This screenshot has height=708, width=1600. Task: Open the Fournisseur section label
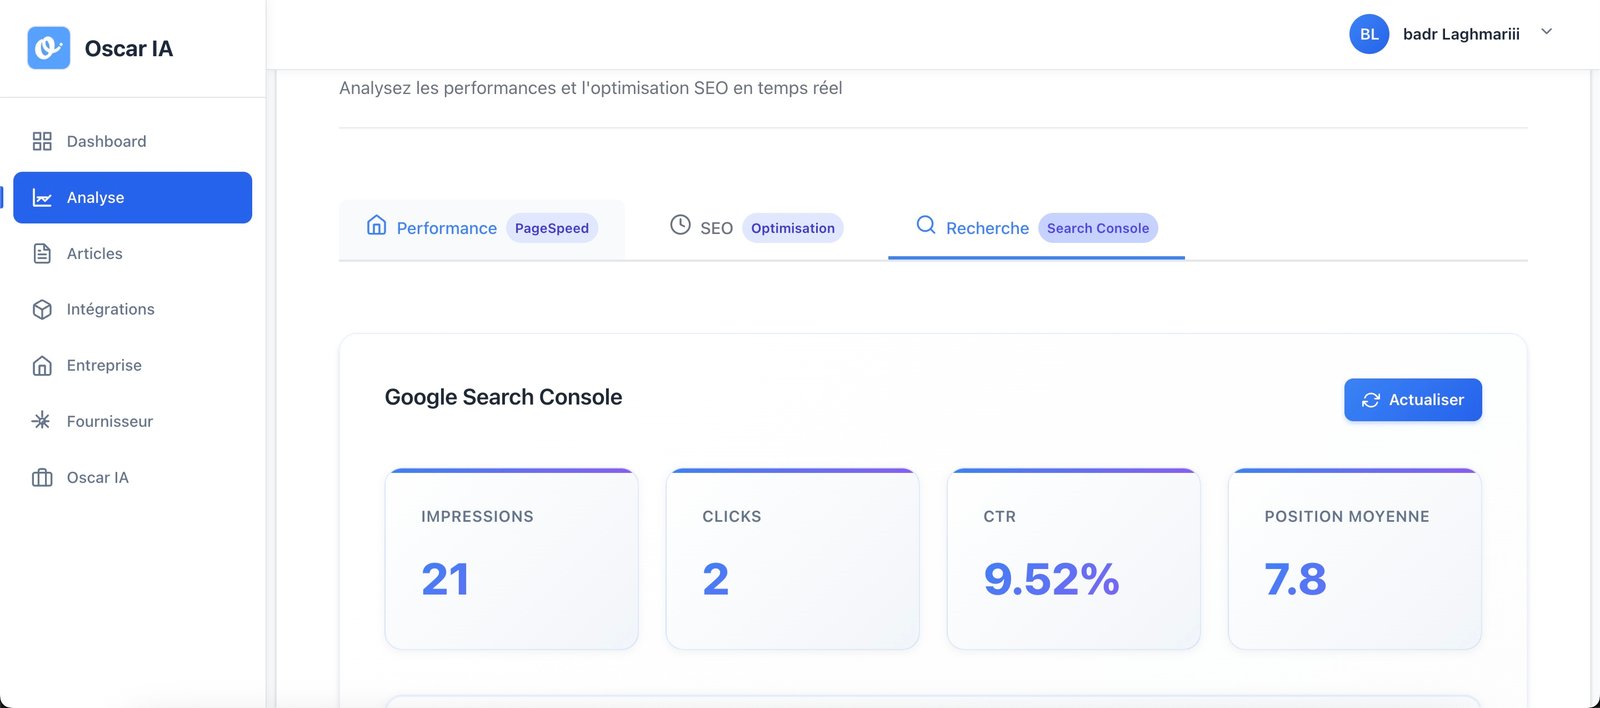pyautogui.click(x=110, y=422)
